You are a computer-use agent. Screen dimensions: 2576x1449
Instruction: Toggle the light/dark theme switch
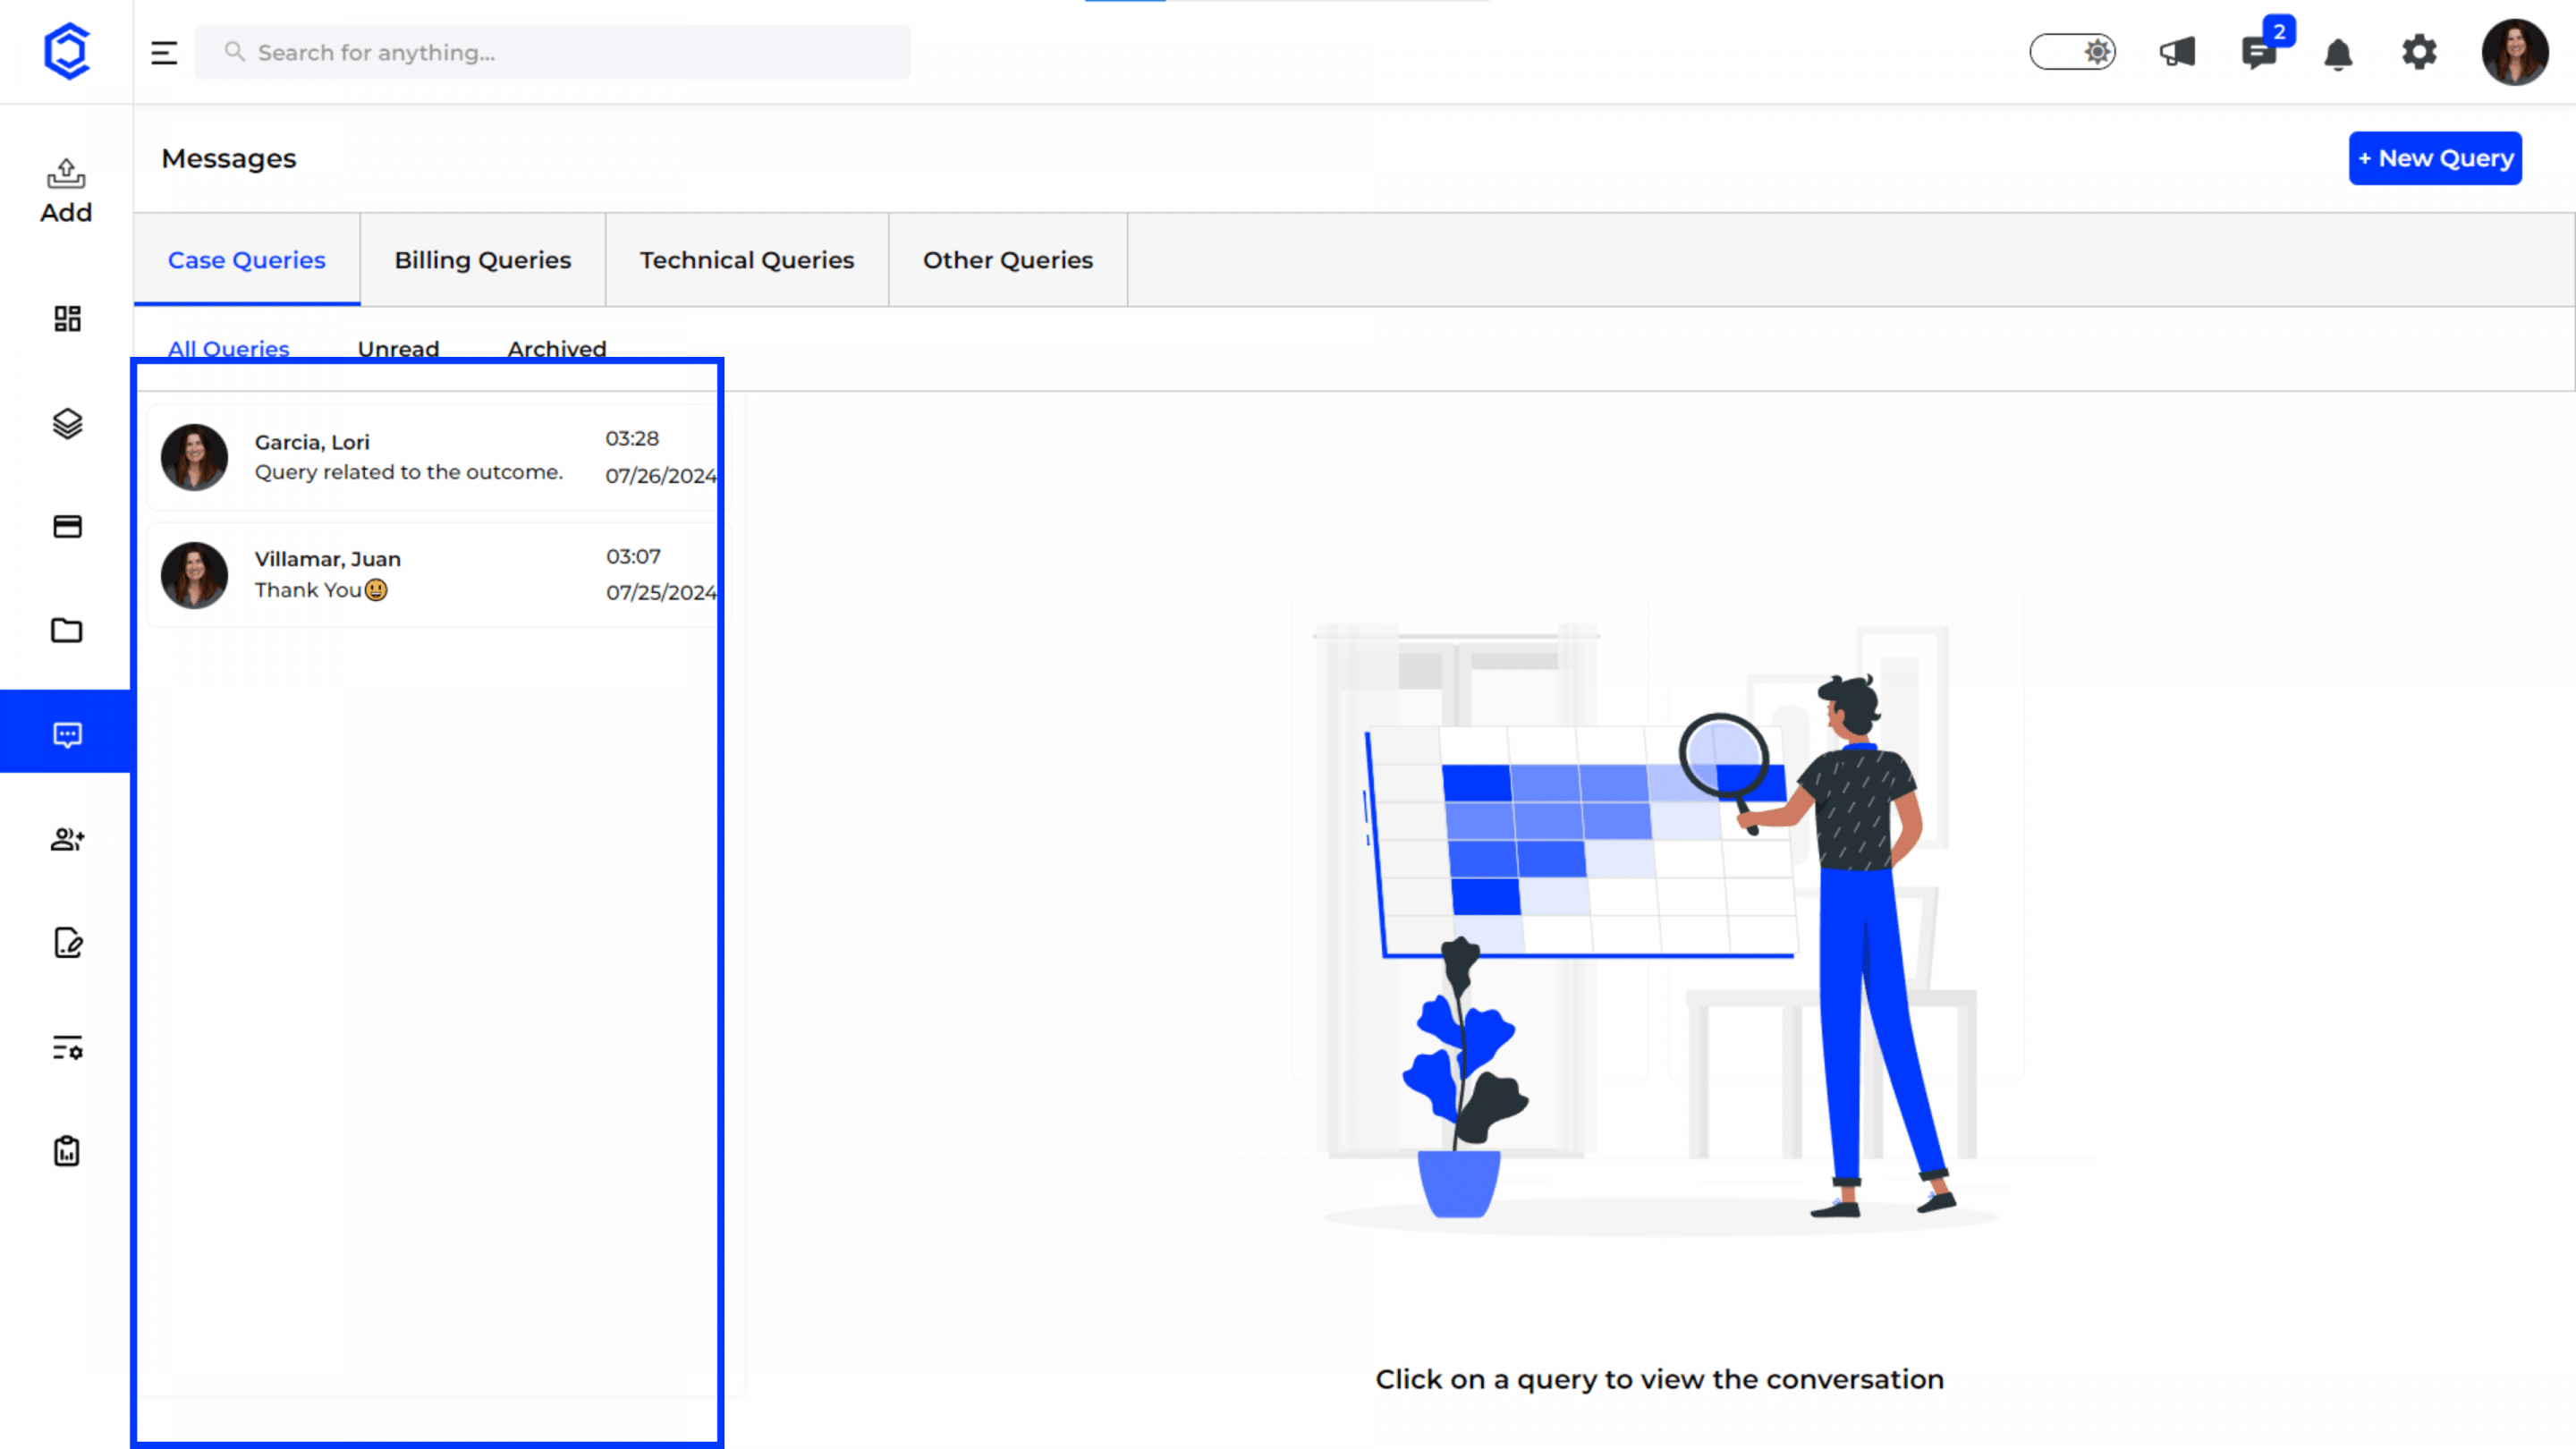click(2072, 52)
